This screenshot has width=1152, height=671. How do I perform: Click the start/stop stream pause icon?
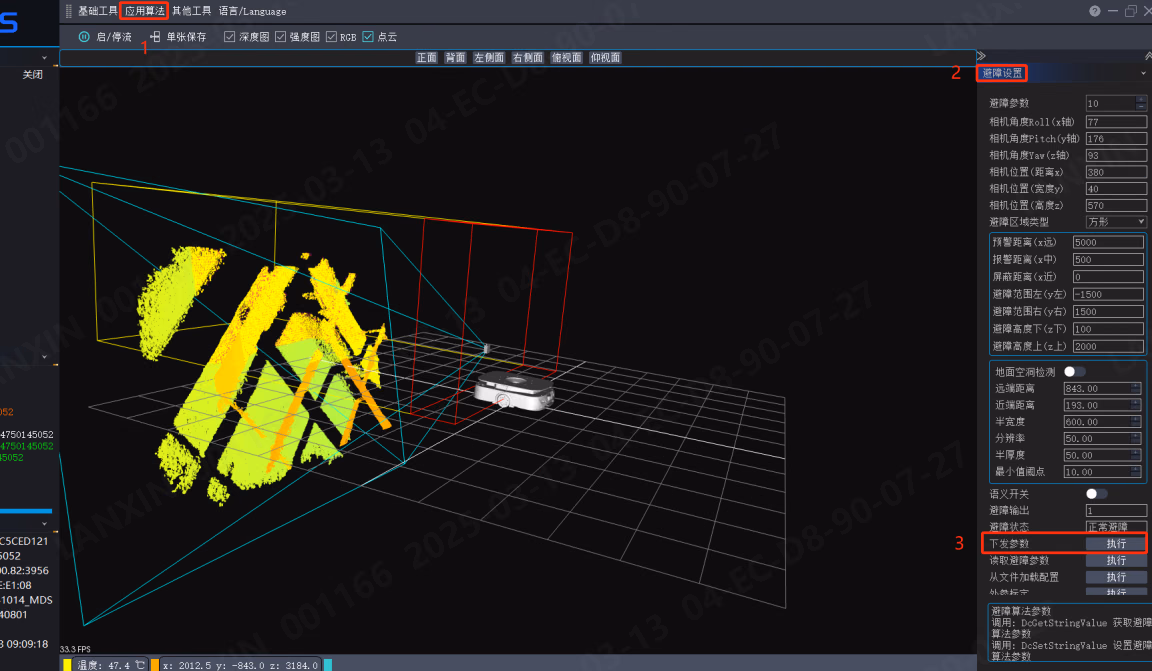click(x=84, y=37)
